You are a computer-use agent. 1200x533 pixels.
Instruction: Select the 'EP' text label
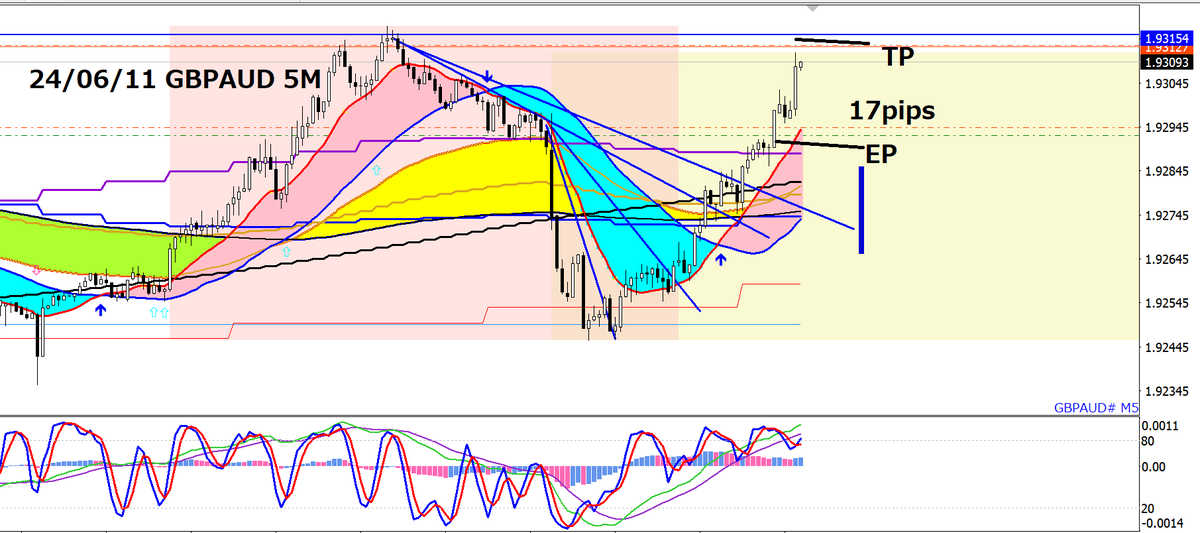click(881, 154)
